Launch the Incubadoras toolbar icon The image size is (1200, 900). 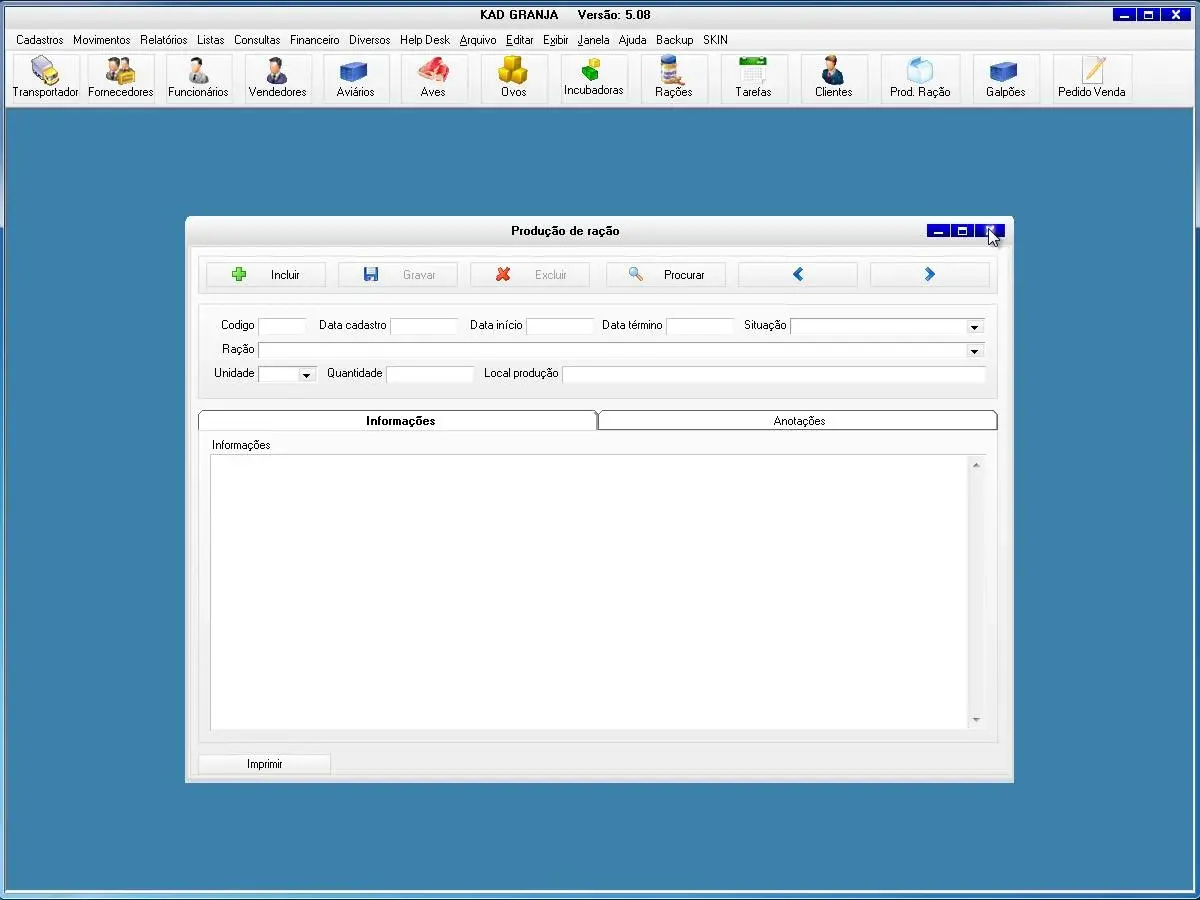[x=593, y=78]
